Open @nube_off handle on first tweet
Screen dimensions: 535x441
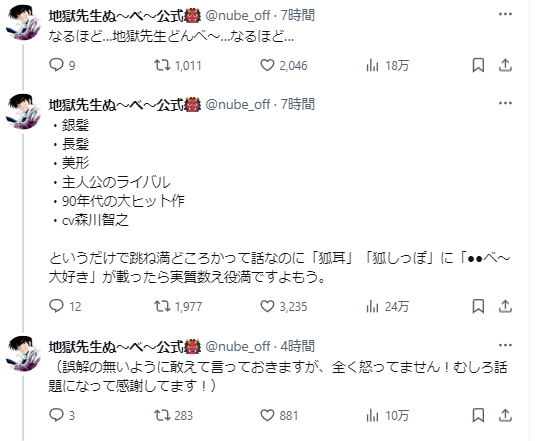238,15
